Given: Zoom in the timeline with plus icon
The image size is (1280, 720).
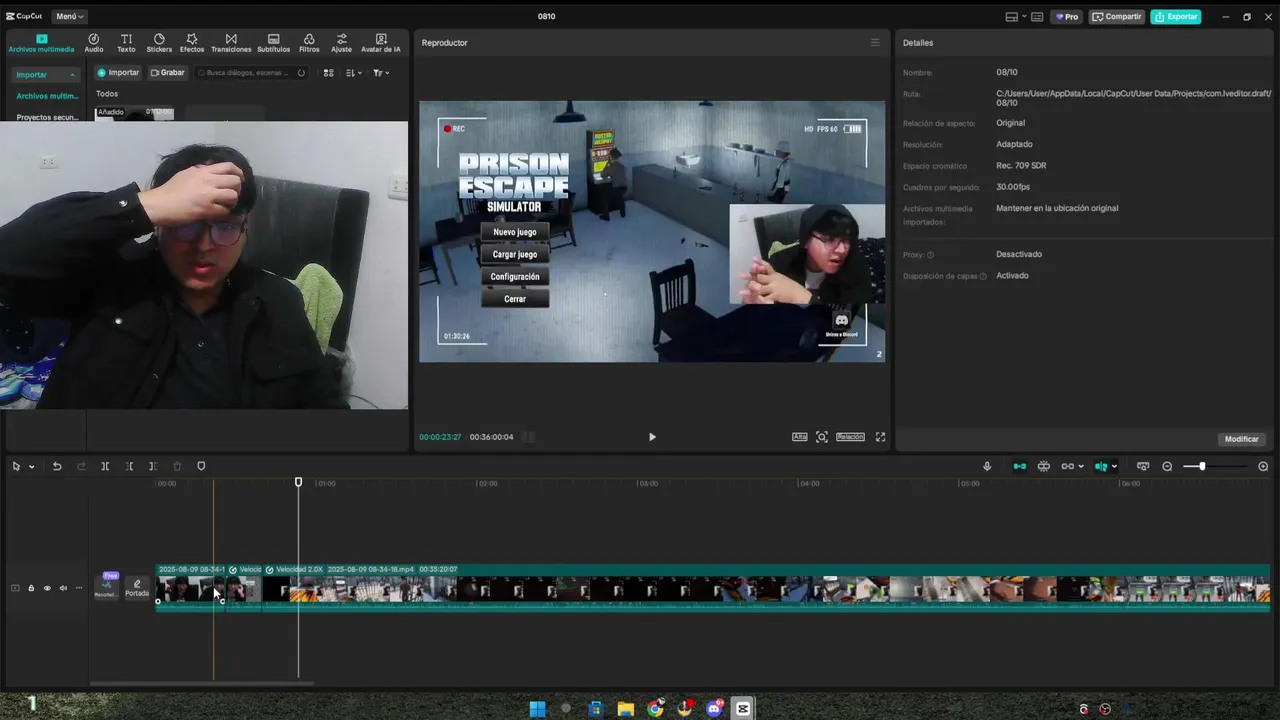Looking at the screenshot, I should (x=1263, y=467).
